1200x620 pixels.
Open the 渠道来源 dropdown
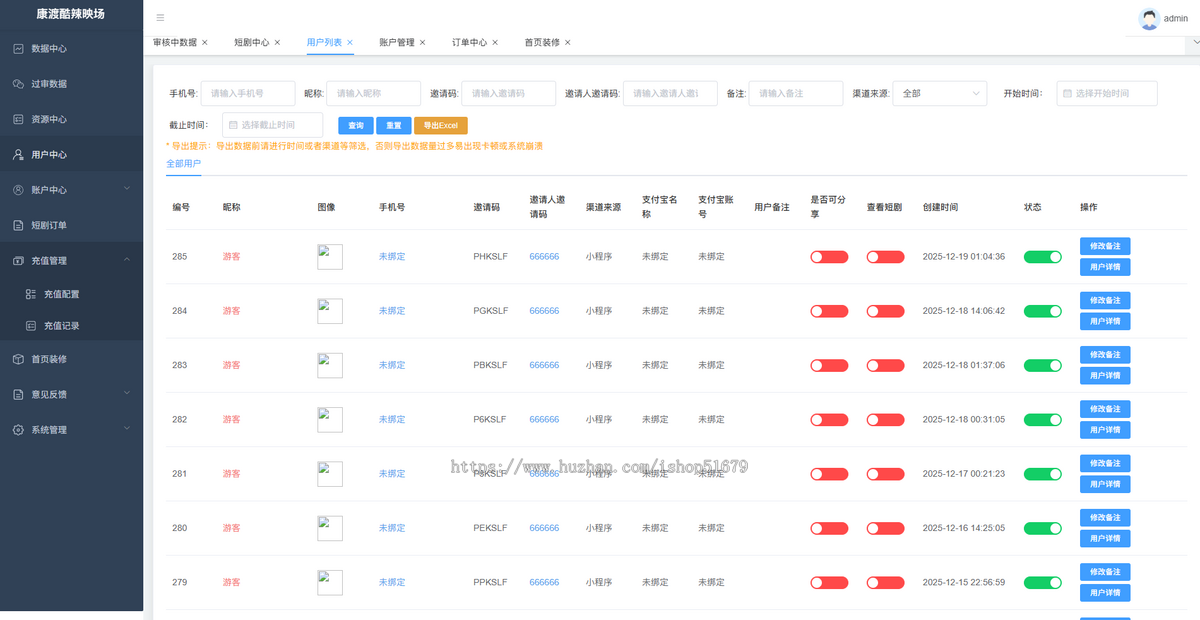pyautogui.click(x=940, y=92)
